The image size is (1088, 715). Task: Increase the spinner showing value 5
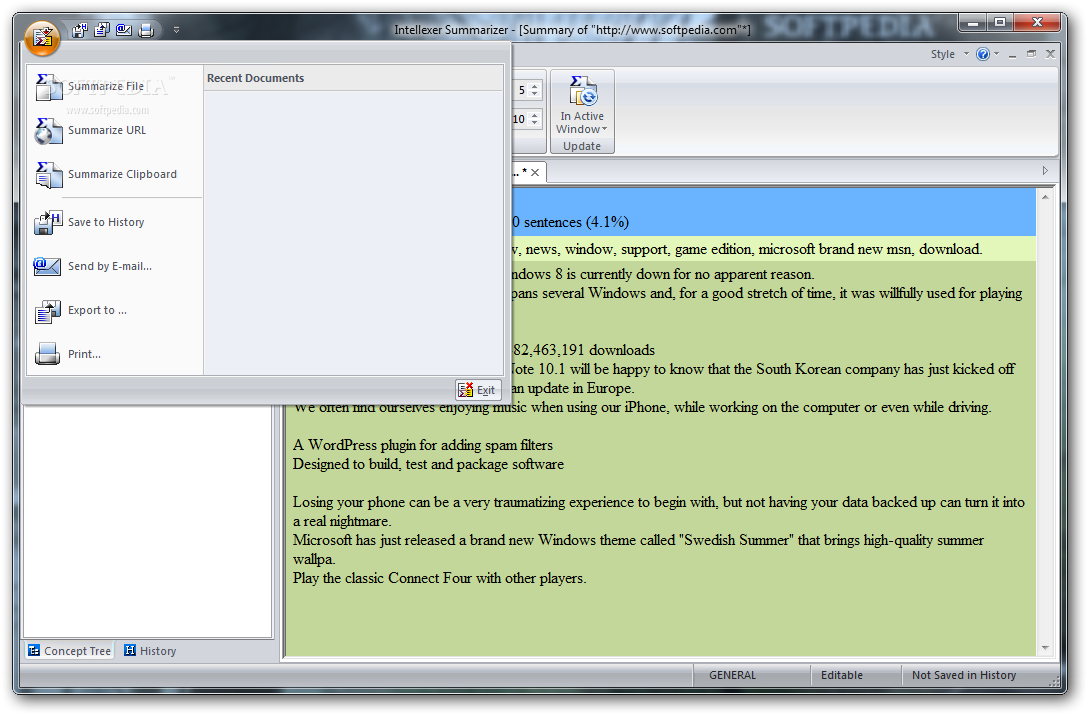(534, 87)
